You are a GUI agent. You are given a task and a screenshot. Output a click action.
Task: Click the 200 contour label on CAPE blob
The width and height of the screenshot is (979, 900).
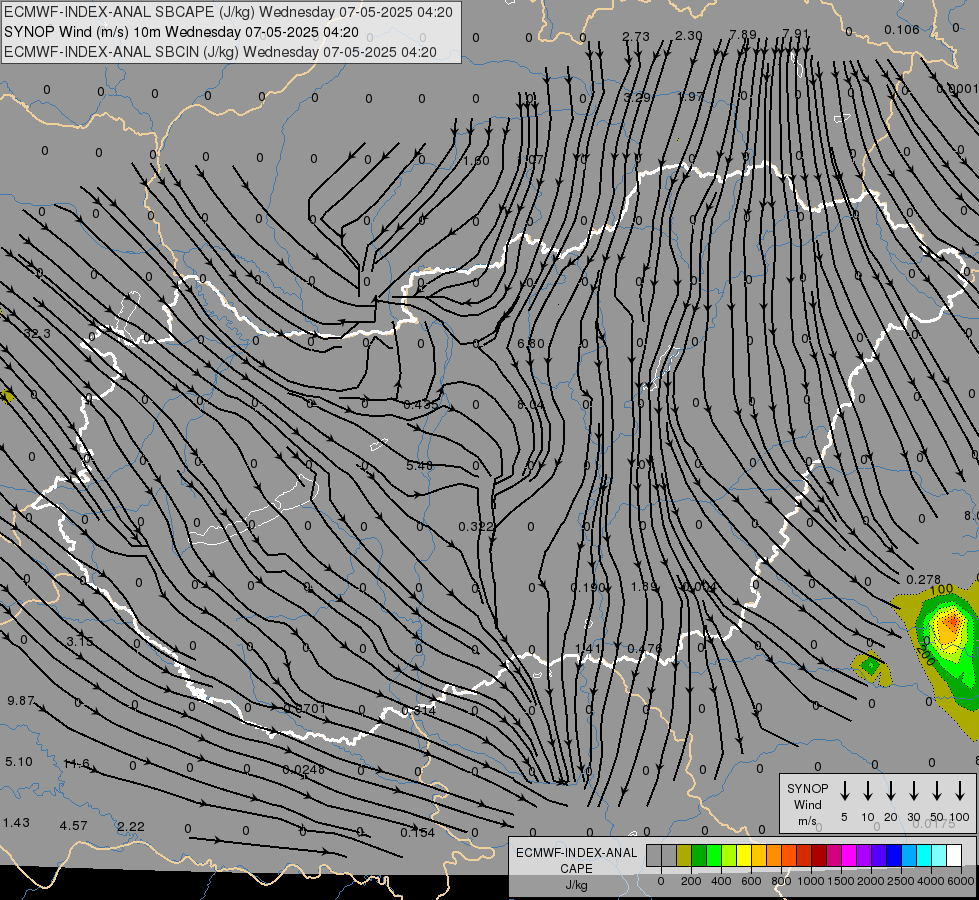coord(925,653)
